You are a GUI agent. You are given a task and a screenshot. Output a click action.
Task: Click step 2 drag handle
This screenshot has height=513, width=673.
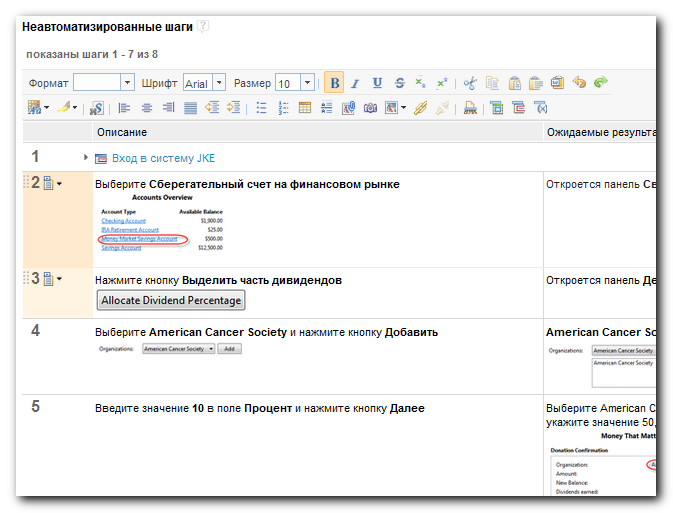click(x=26, y=182)
